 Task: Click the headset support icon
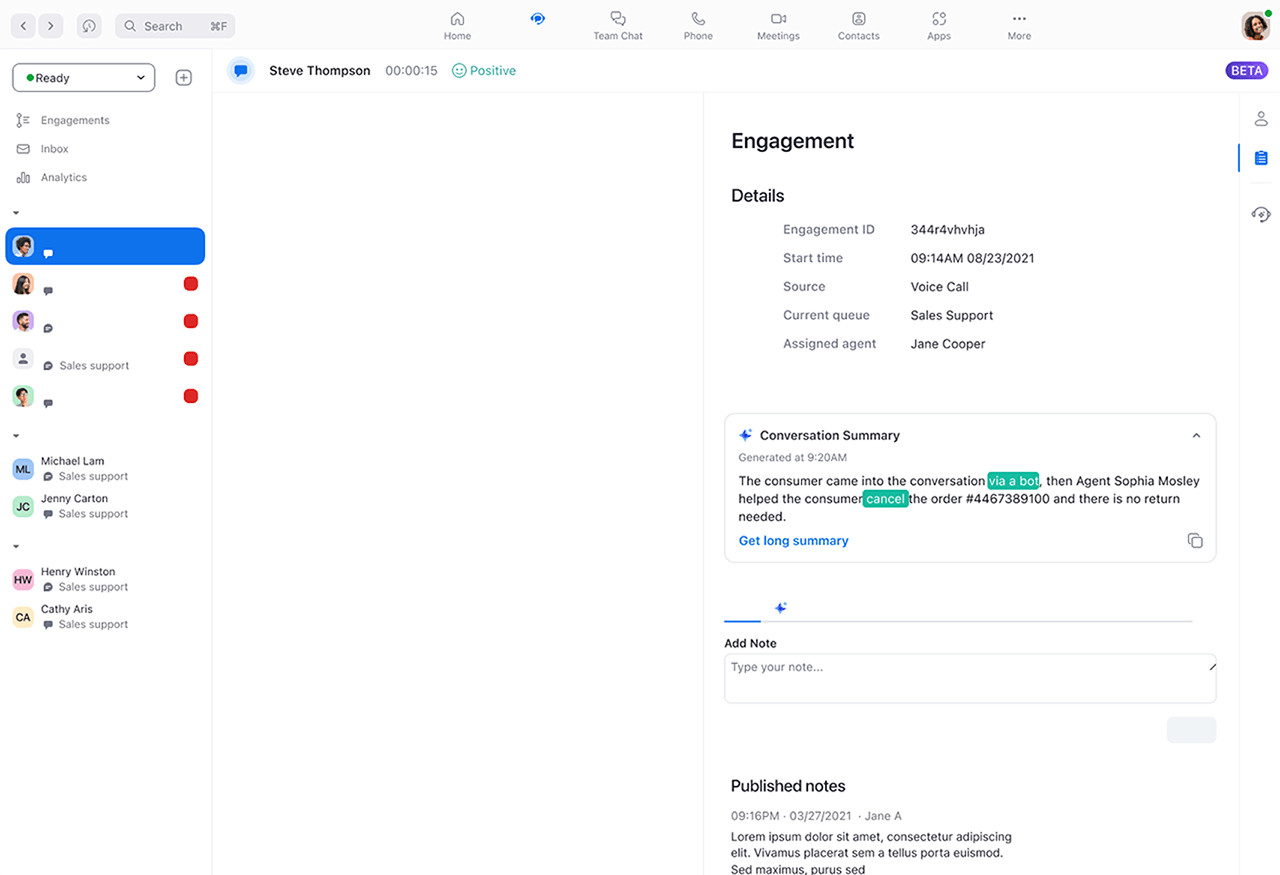tap(1261, 214)
